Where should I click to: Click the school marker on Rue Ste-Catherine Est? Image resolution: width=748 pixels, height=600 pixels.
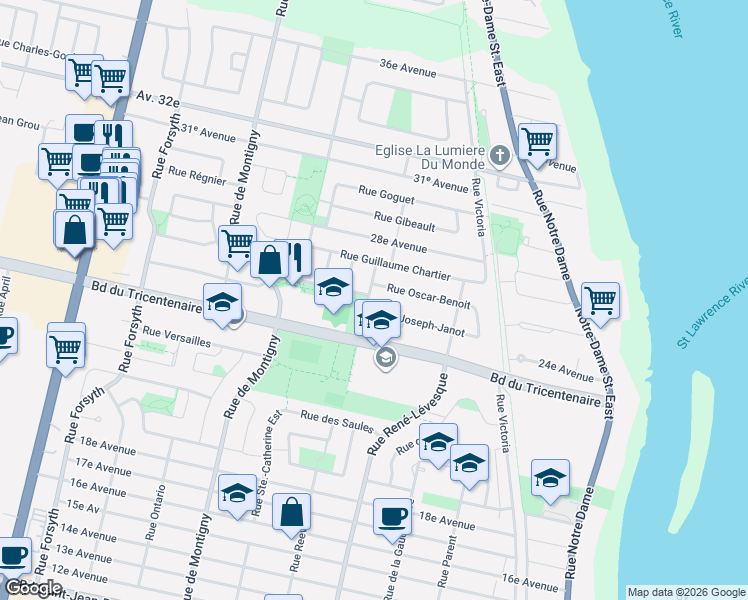click(x=238, y=494)
